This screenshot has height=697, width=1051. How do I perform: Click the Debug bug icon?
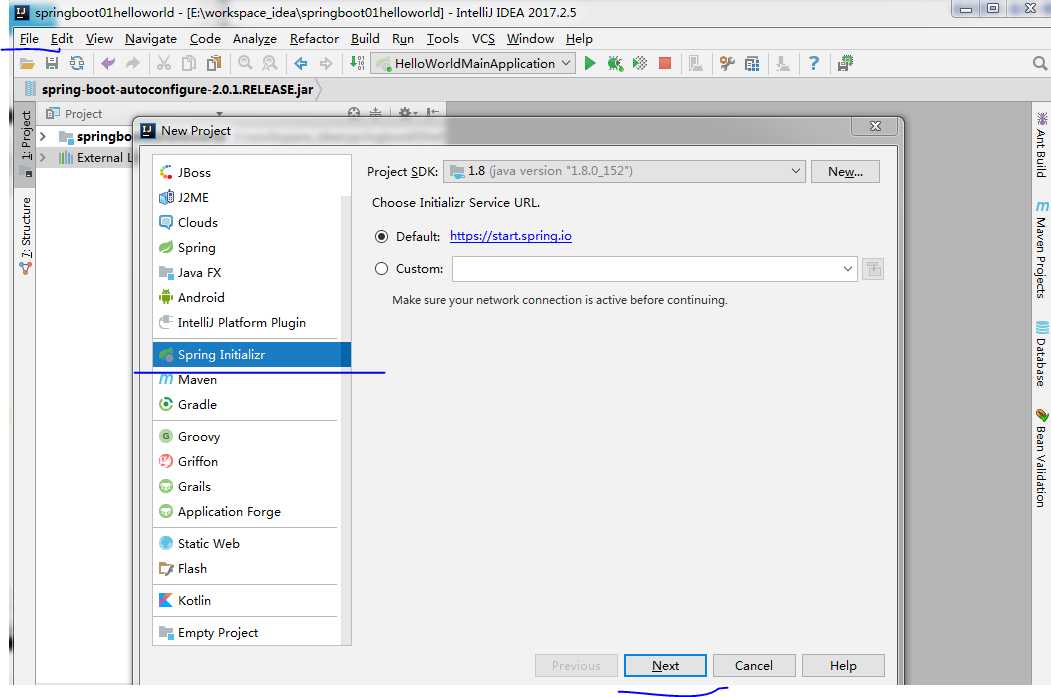[615, 64]
